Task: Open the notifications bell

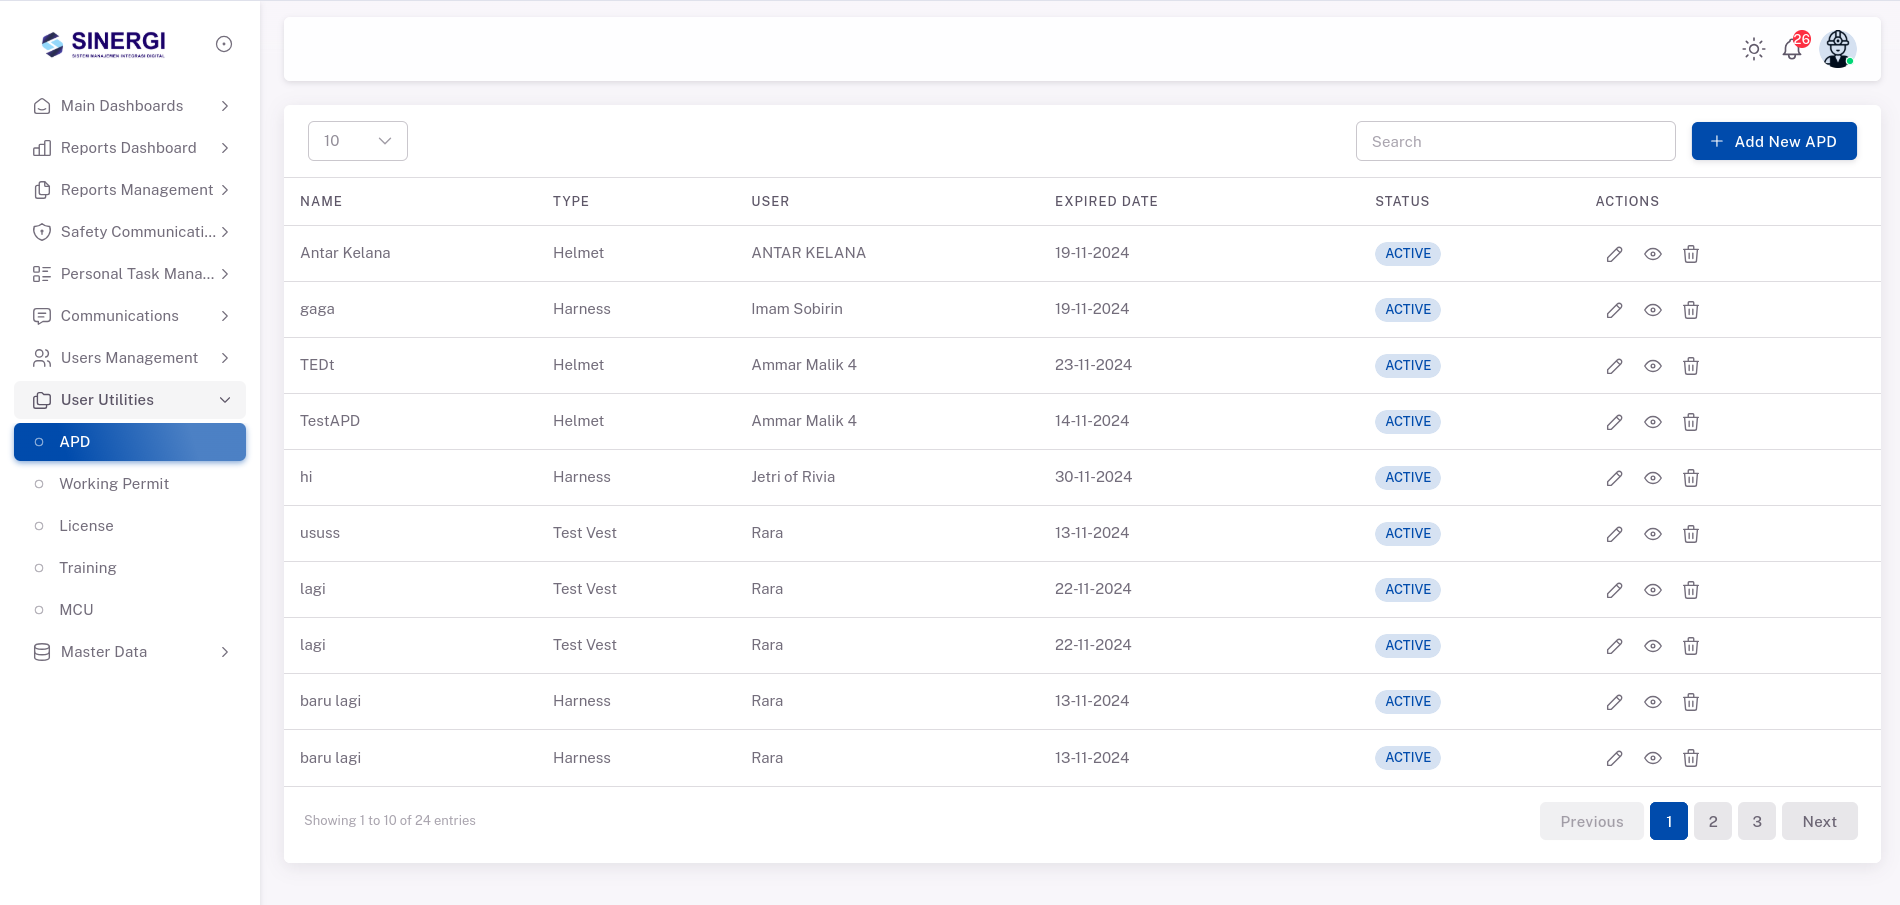Action: [1792, 49]
